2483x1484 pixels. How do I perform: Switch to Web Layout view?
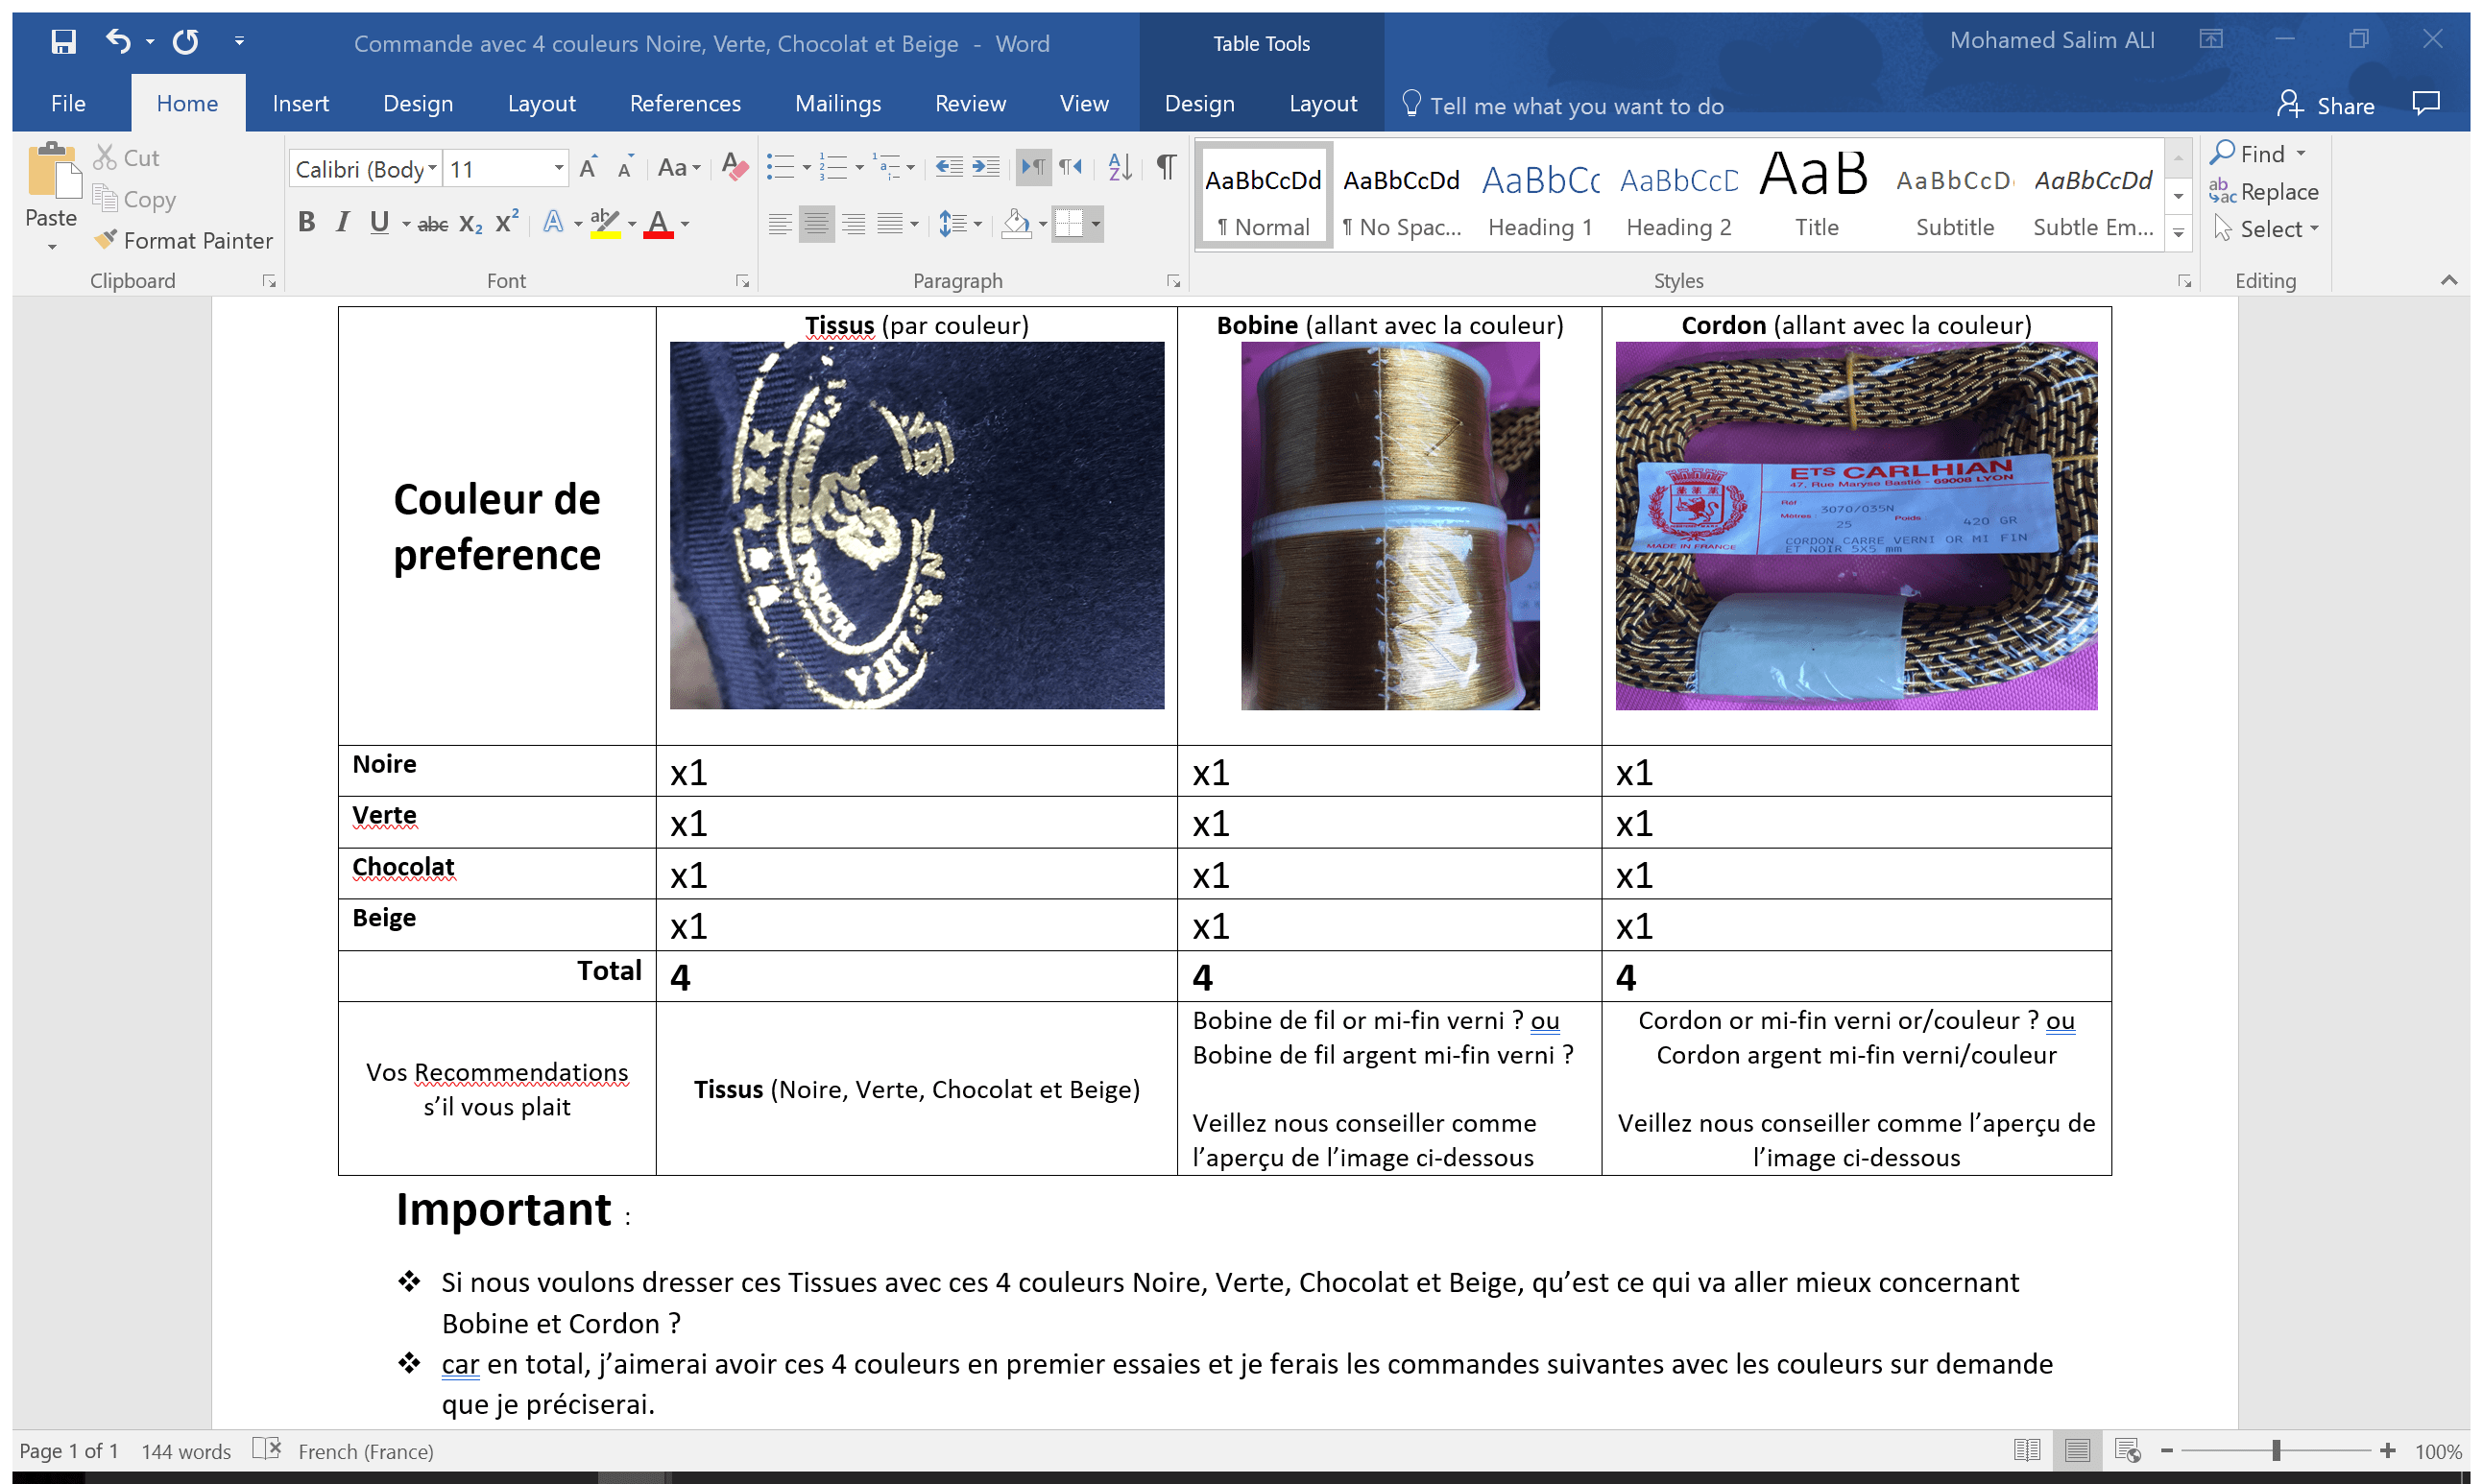point(2127,1450)
